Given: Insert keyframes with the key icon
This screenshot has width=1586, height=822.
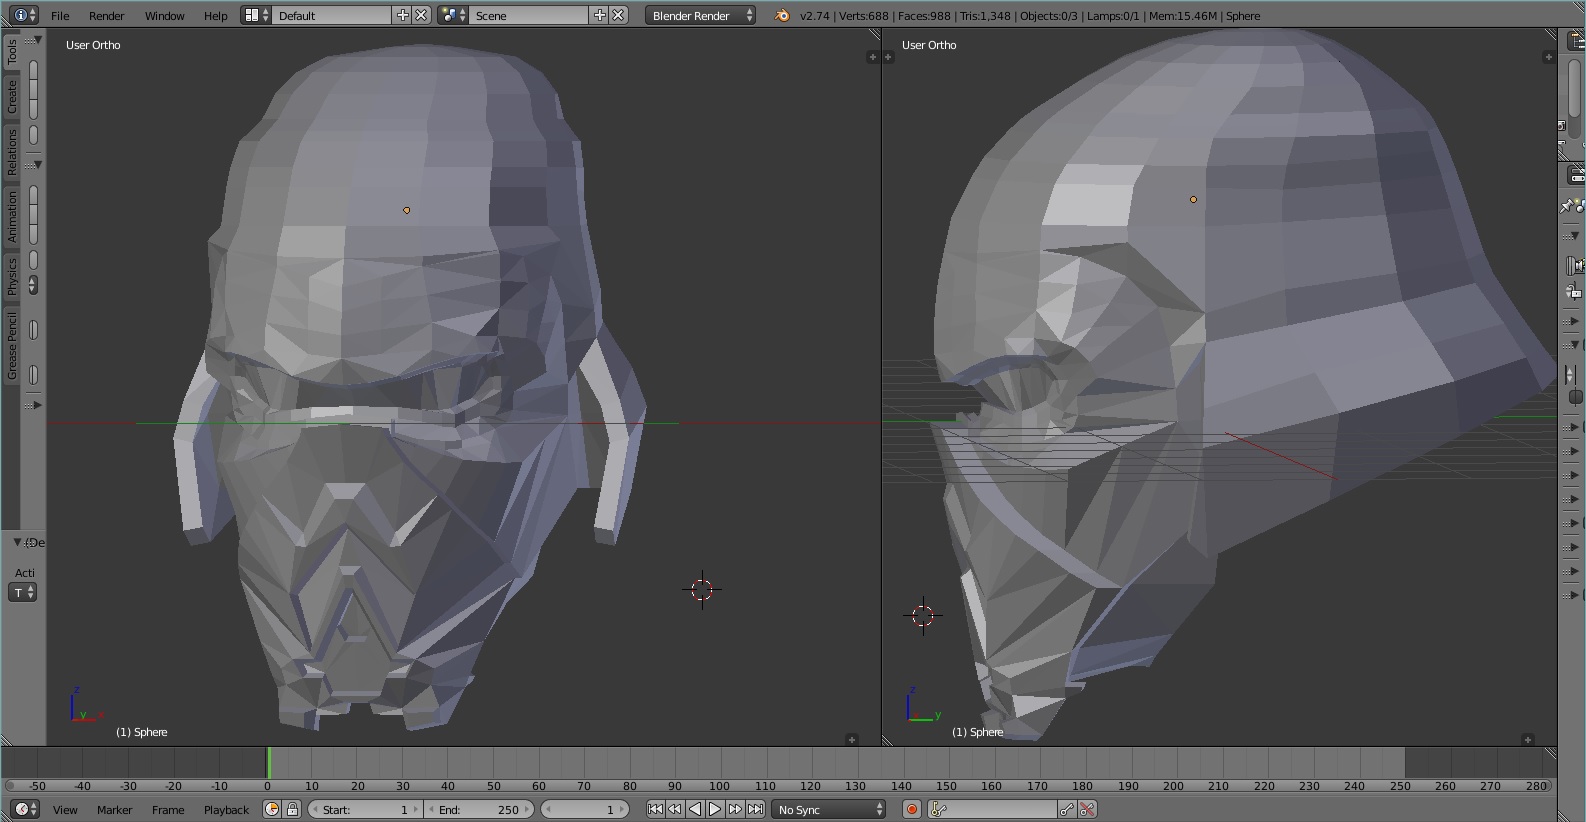Looking at the screenshot, I should 1067,809.
